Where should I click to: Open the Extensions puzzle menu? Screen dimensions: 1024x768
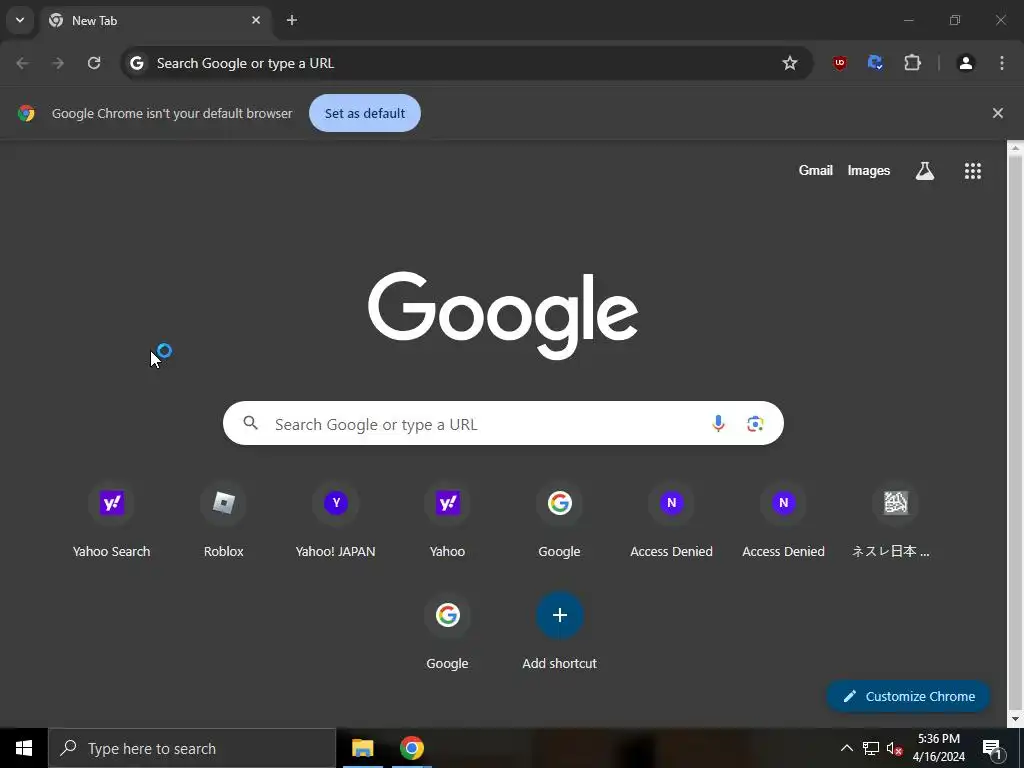click(x=912, y=63)
